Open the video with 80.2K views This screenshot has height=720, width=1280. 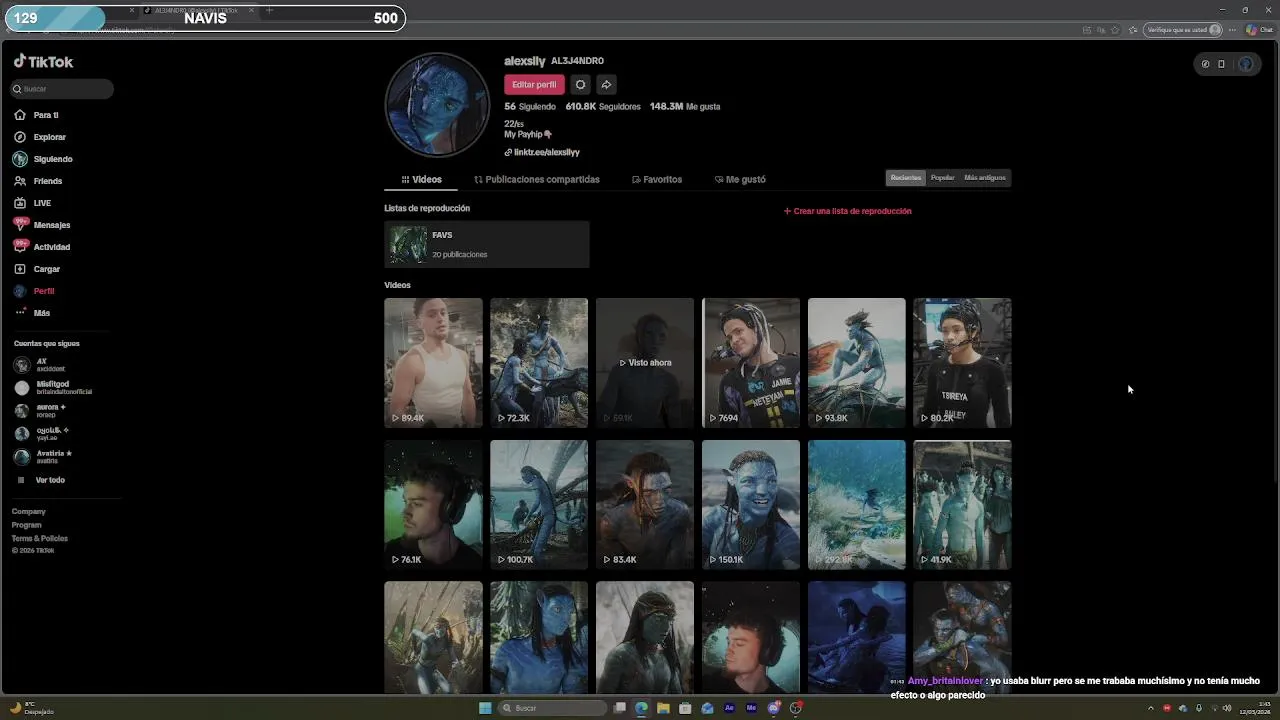pyautogui.click(x=962, y=363)
